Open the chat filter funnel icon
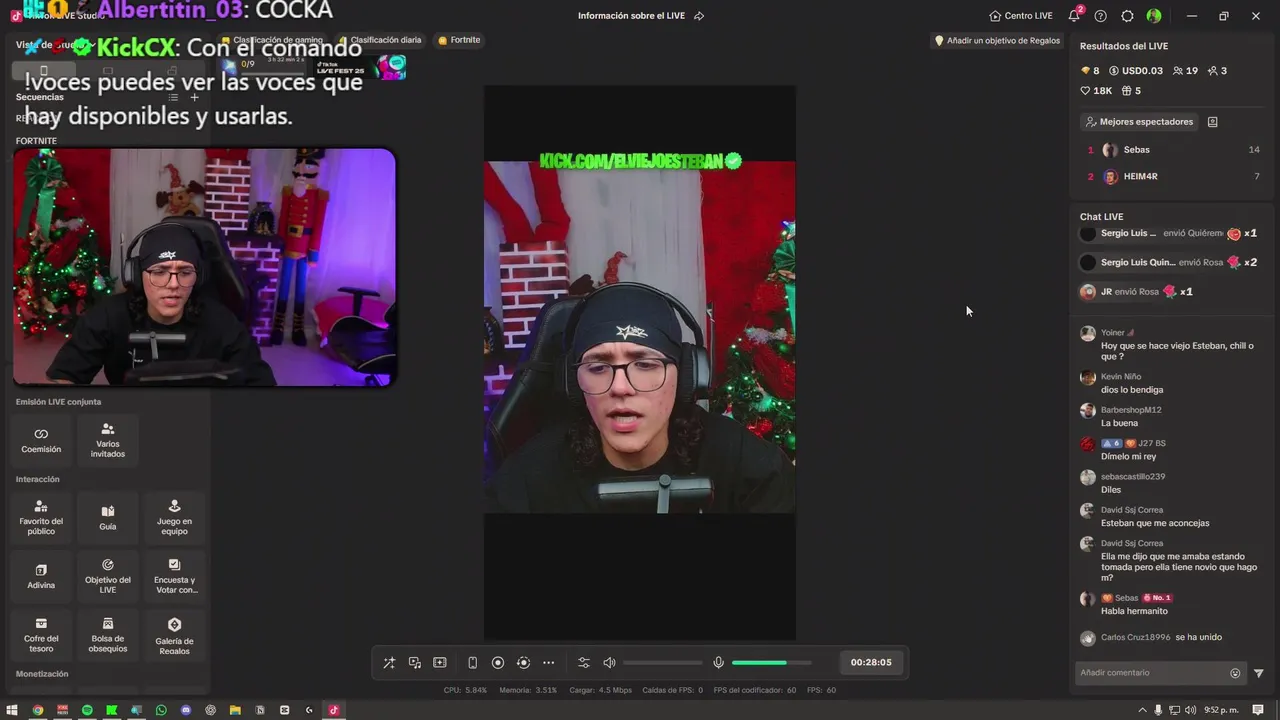This screenshot has height=720, width=1280. click(1259, 673)
